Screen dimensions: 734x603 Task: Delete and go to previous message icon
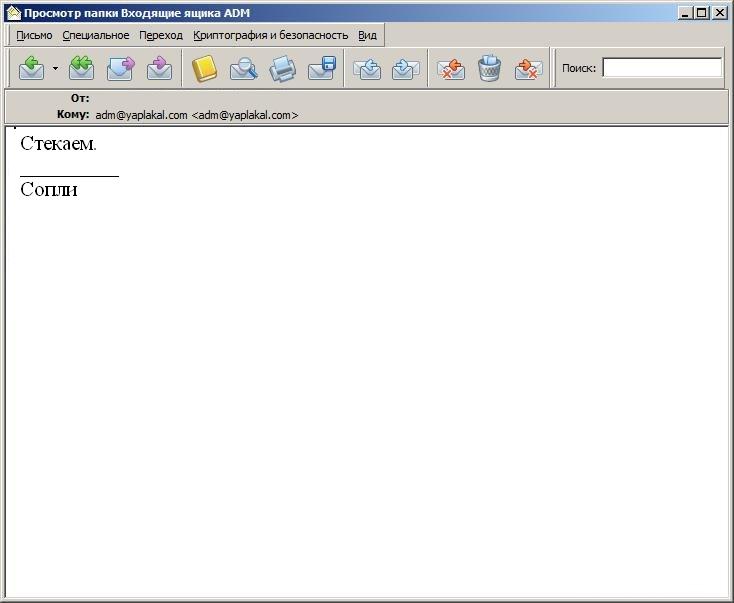450,68
